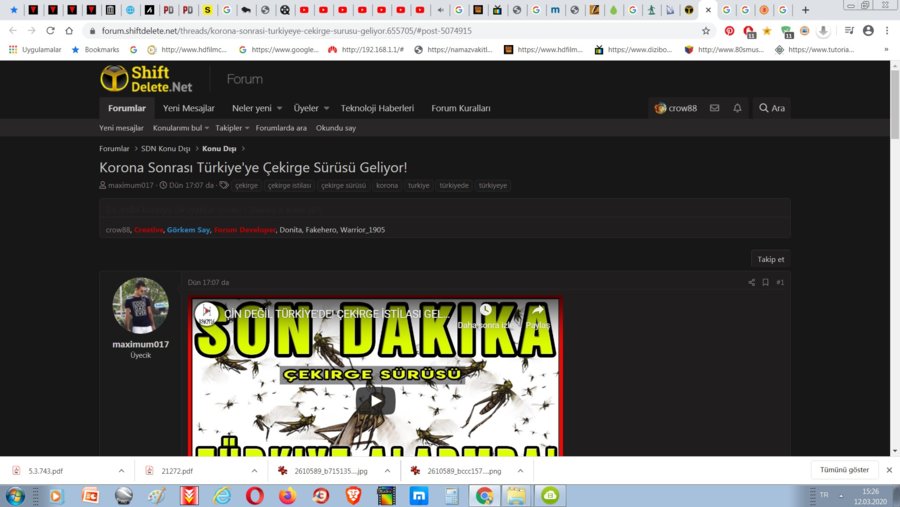Star this page in the address bar

click(x=706, y=31)
